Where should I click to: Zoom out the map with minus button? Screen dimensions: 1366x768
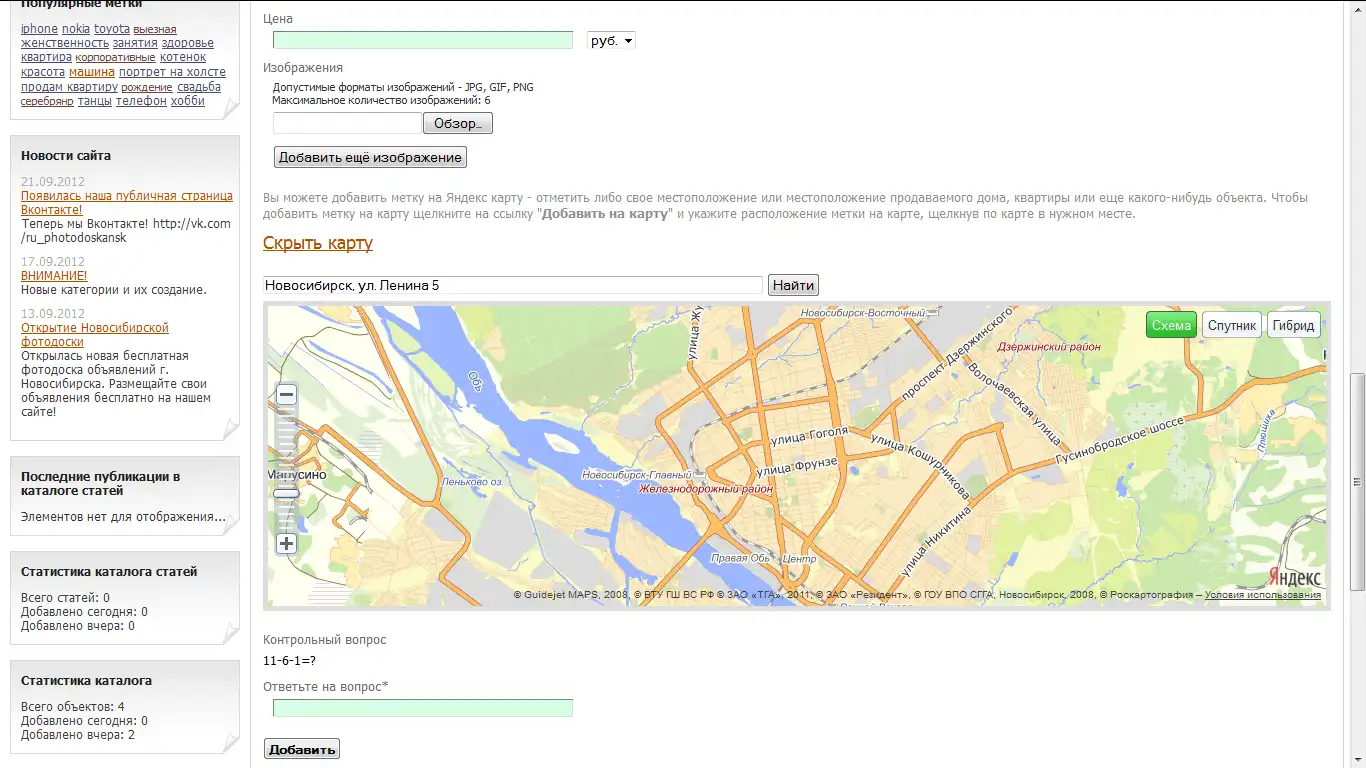(x=287, y=395)
